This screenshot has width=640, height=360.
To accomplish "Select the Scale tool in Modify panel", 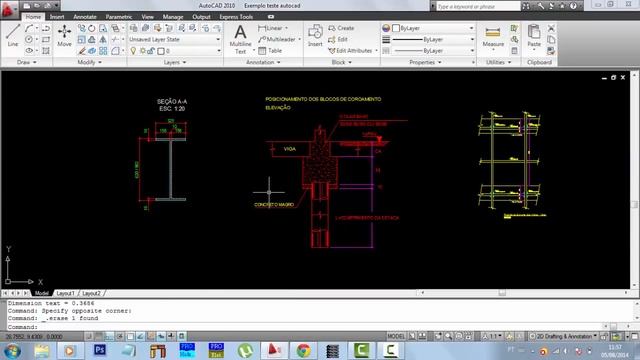I will tap(82, 40).
